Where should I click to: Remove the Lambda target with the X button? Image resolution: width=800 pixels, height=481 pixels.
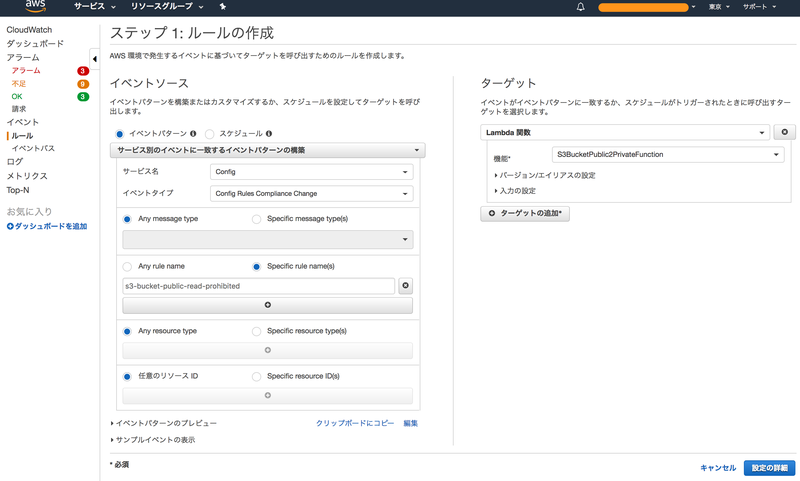coord(784,132)
